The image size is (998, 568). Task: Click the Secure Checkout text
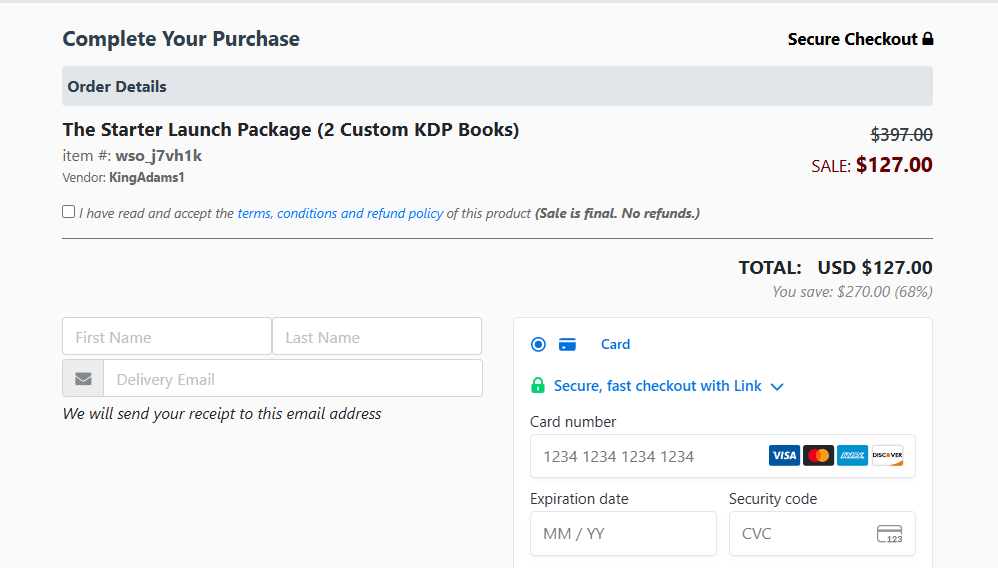(x=852, y=39)
